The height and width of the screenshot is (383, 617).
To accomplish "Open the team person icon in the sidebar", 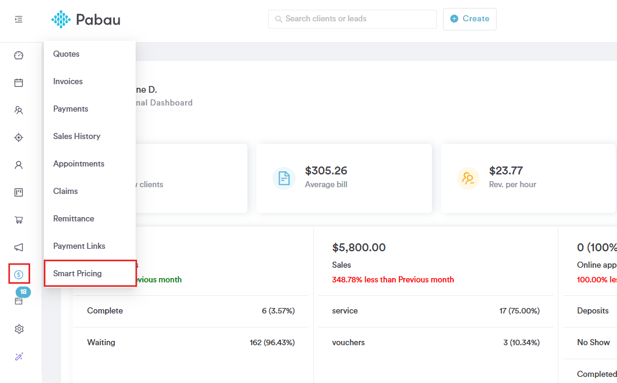I will (x=18, y=165).
